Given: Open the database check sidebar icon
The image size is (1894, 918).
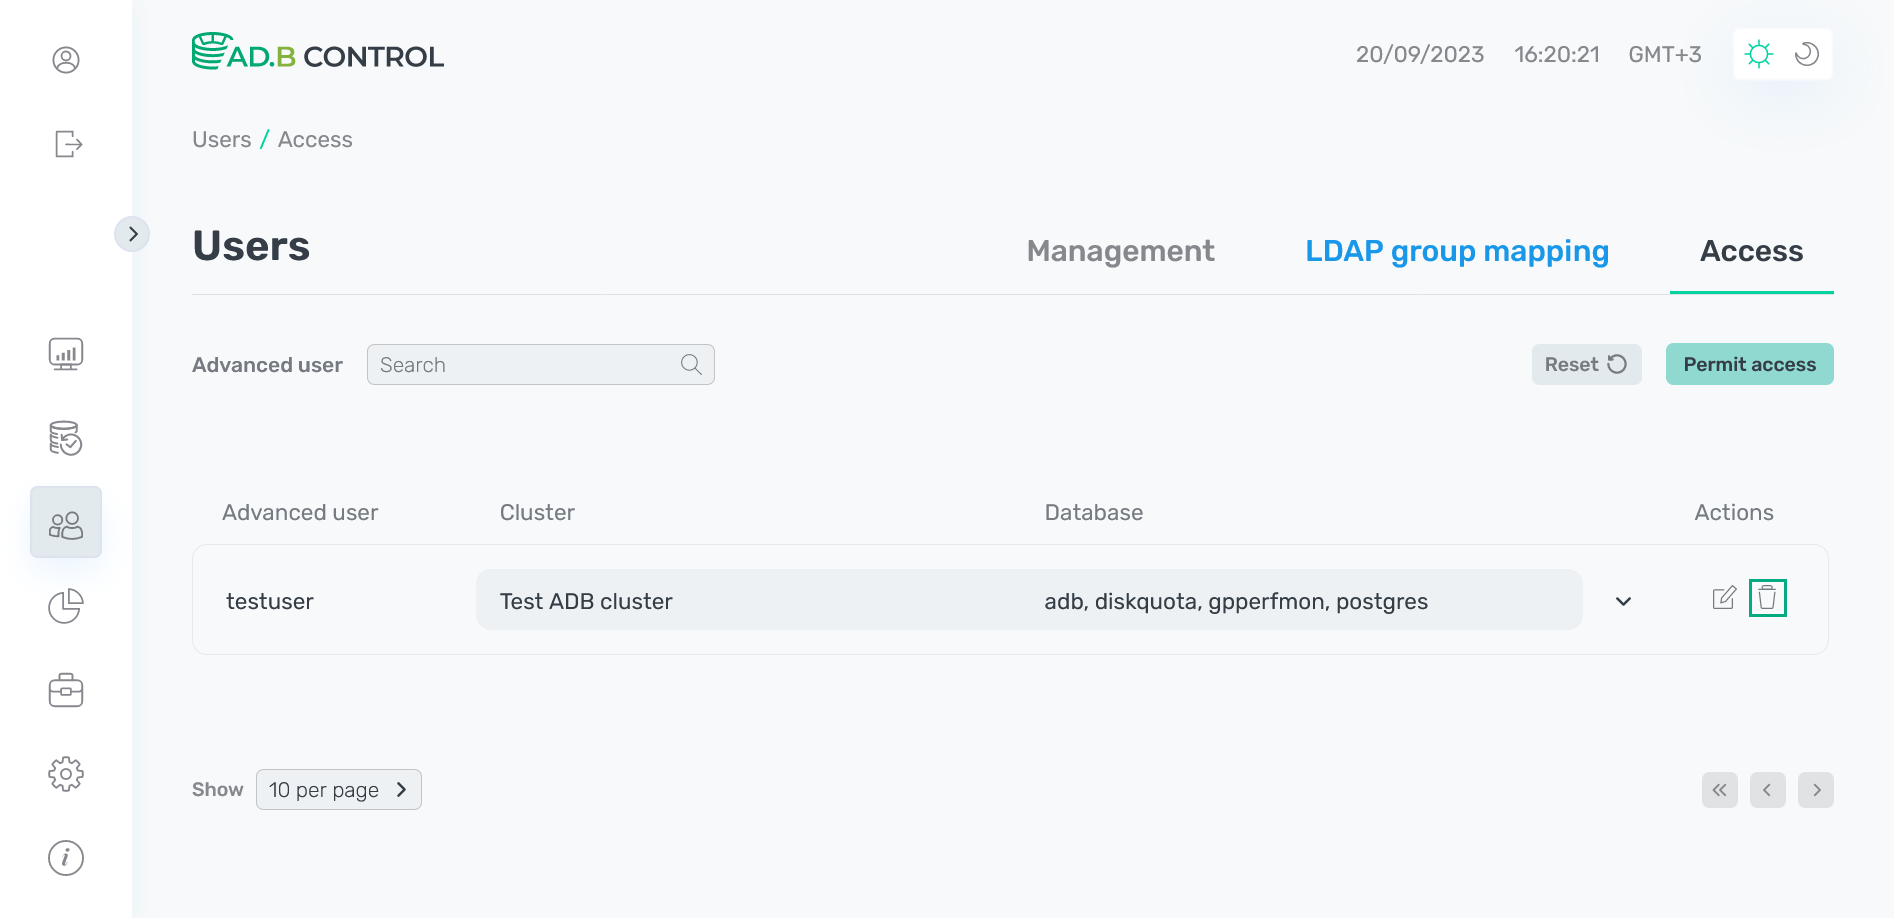Looking at the screenshot, I should [66, 438].
